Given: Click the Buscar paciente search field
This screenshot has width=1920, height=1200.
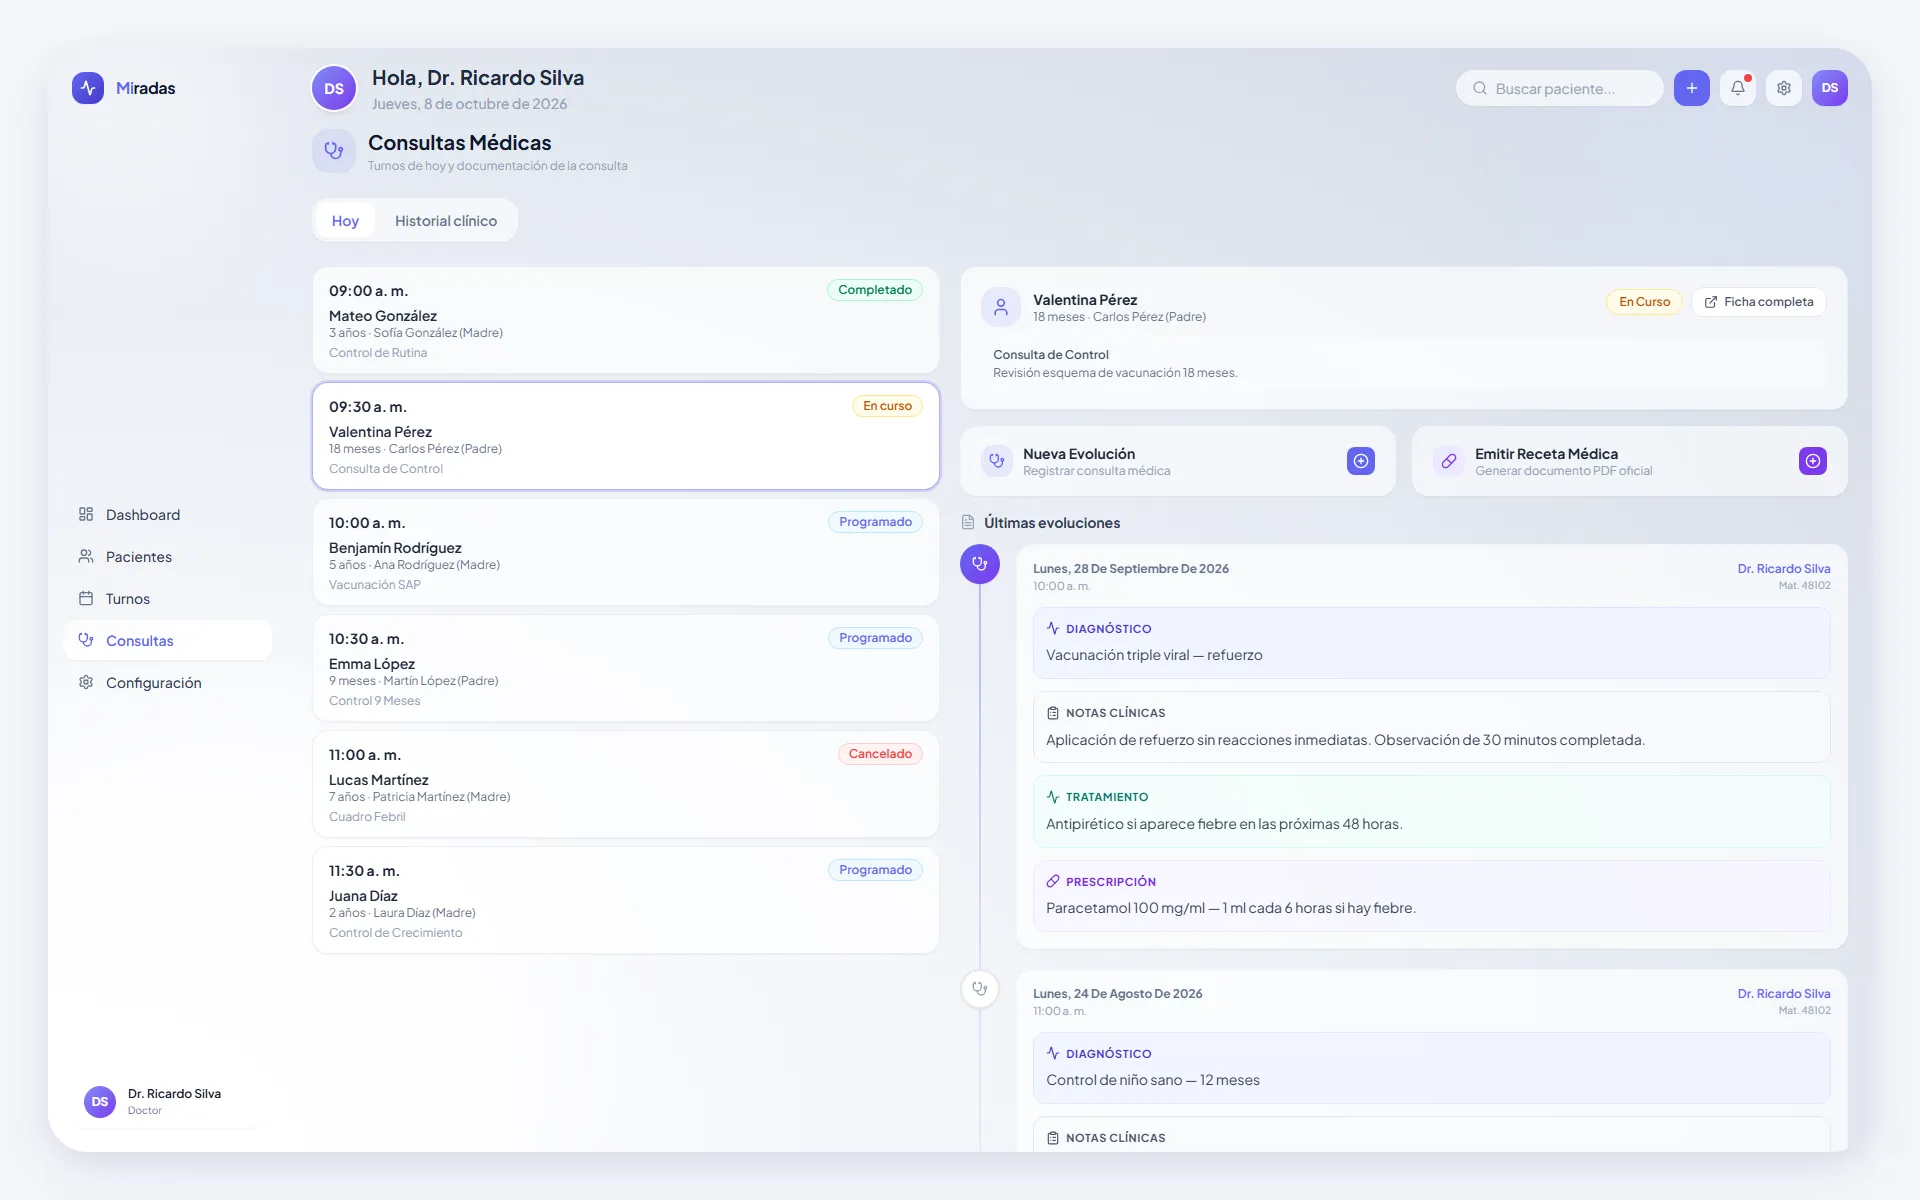Looking at the screenshot, I should tap(1560, 88).
